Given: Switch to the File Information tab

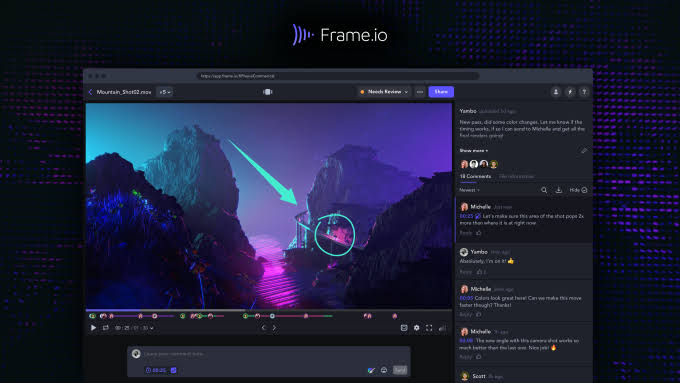Looking at the screenshot, I should click(x=516, y=177).
